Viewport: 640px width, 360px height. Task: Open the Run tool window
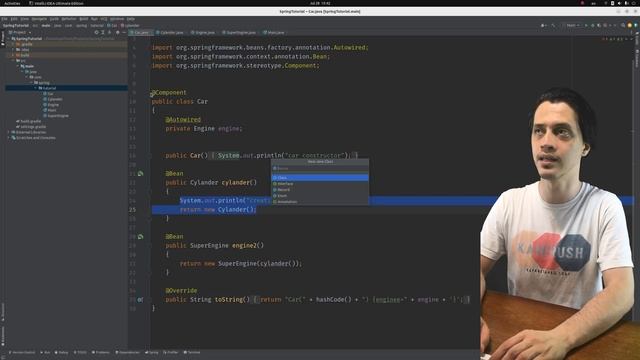[45, 352]
